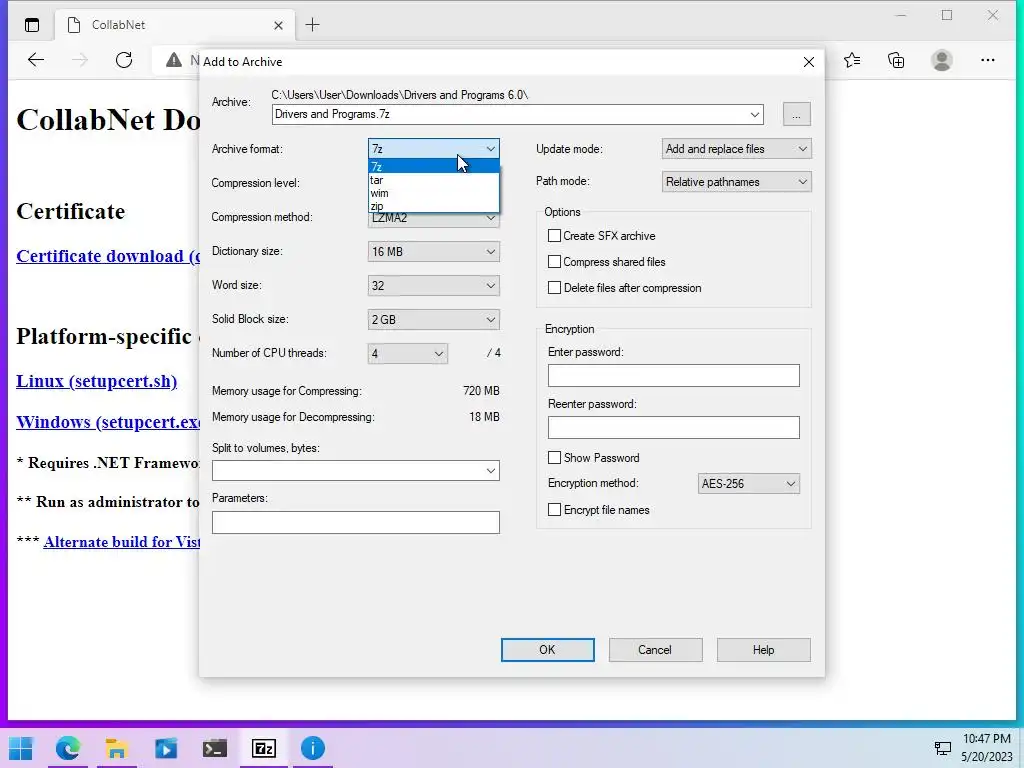Switch to the CollabNet browser tab

[x=175, y=25]
